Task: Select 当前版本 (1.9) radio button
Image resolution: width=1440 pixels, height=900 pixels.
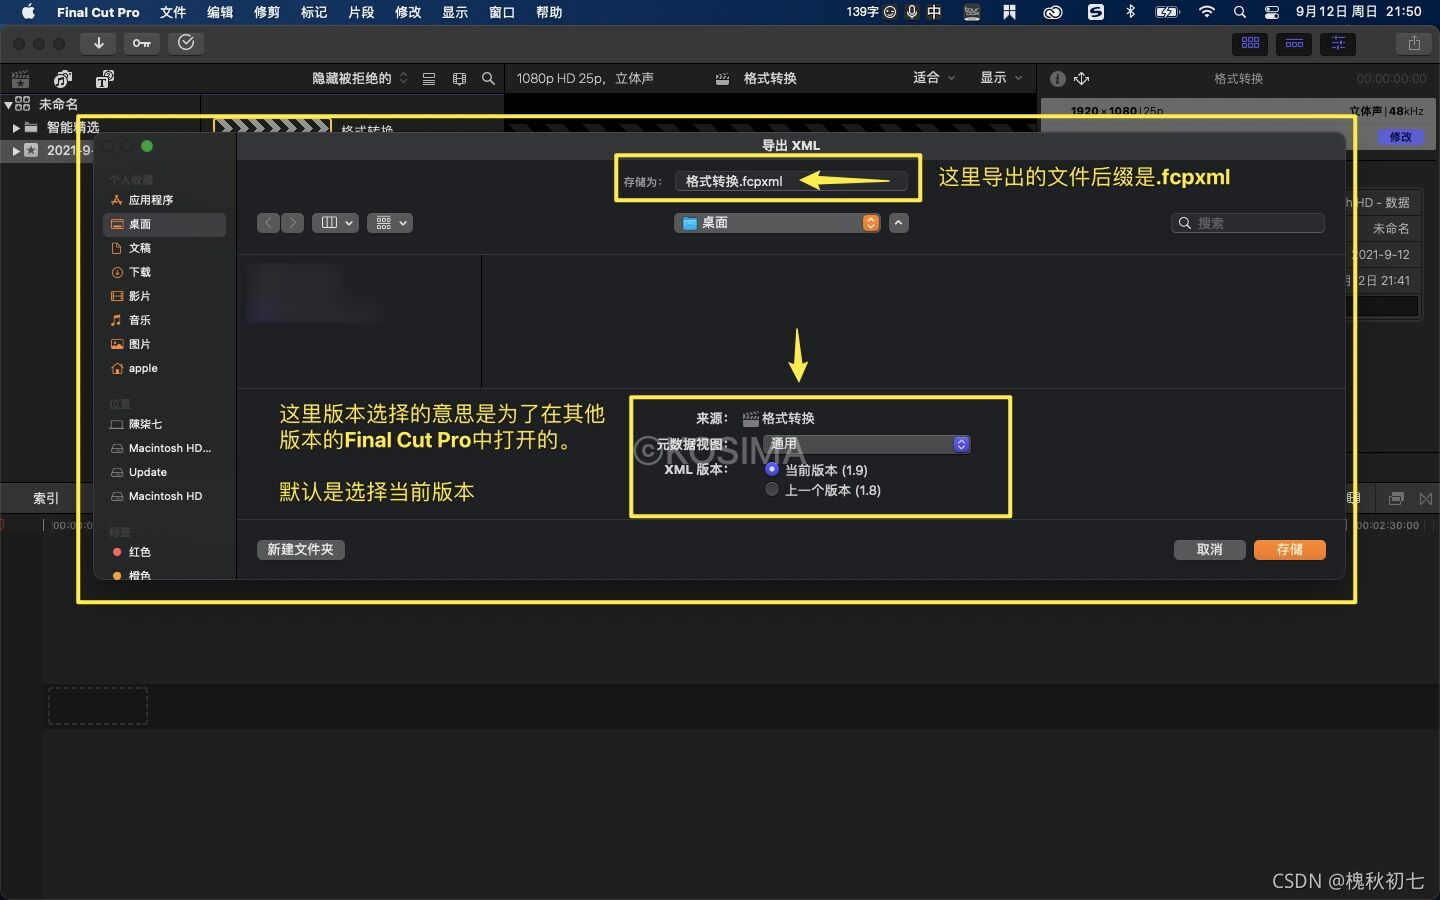Action: coord(772,469)
